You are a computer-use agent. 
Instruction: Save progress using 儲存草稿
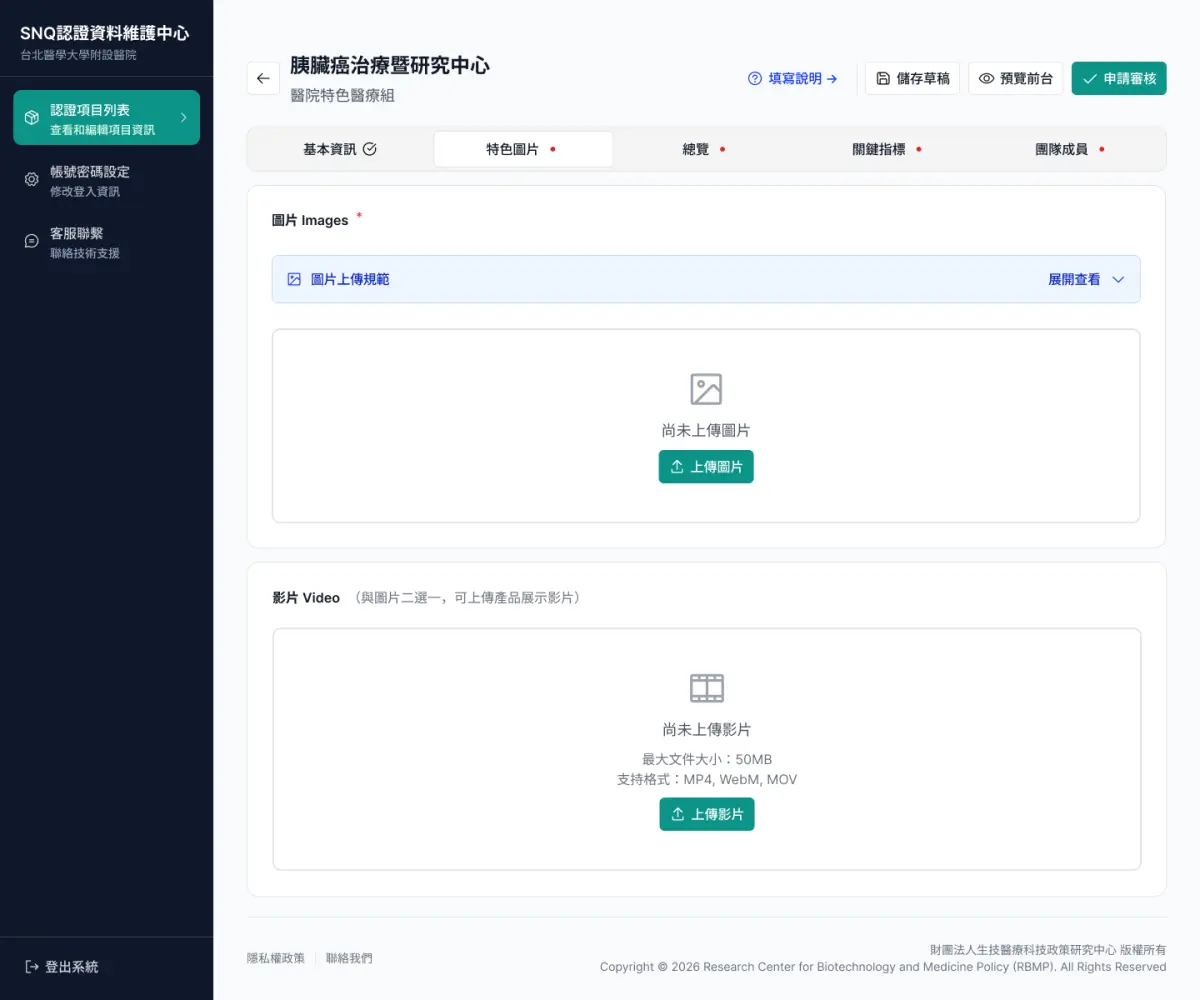click(911, 78)
